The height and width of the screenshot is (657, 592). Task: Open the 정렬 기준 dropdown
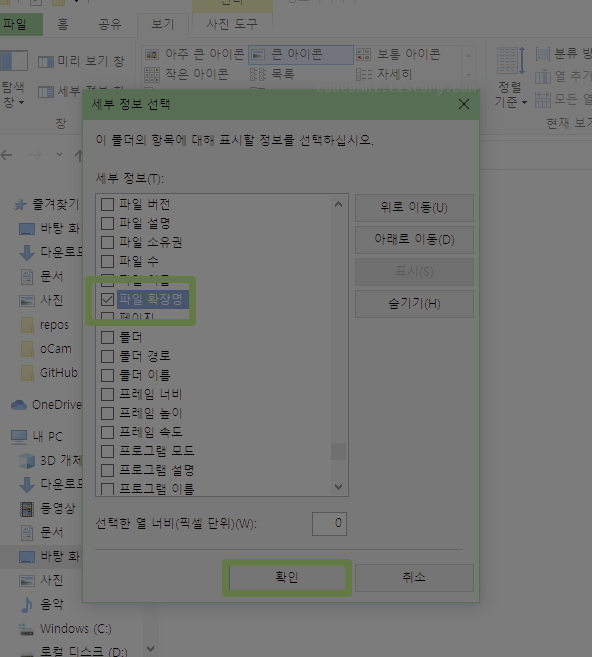pos(510,78)
